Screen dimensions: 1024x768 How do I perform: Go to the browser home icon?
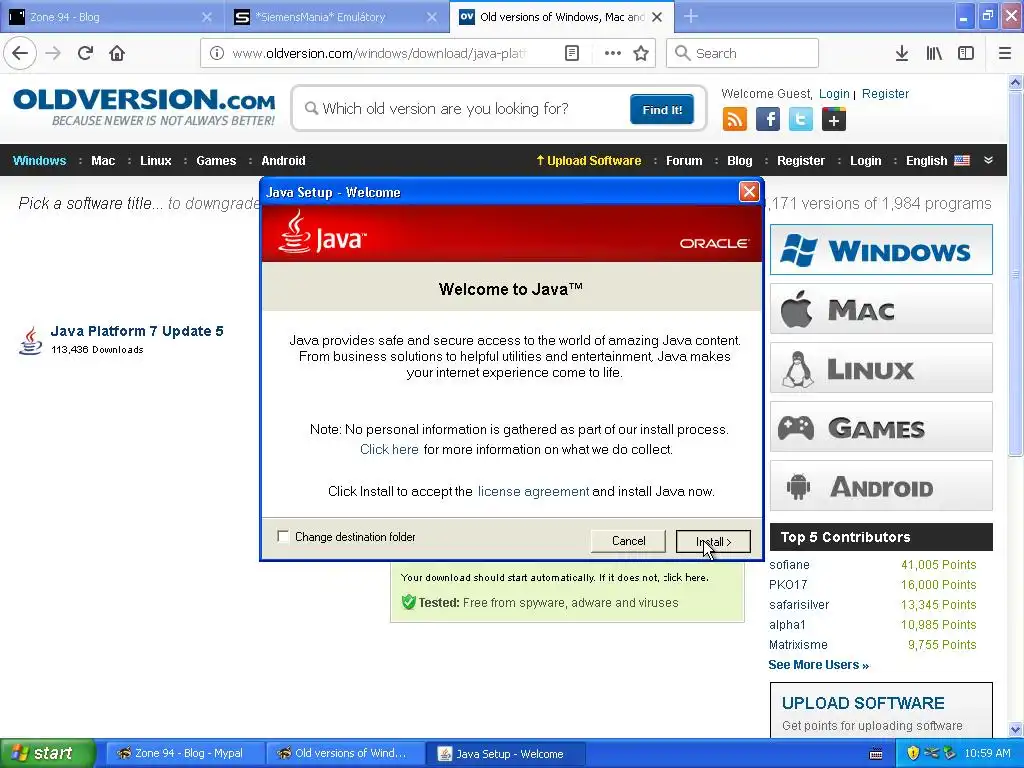pos(117,53)
